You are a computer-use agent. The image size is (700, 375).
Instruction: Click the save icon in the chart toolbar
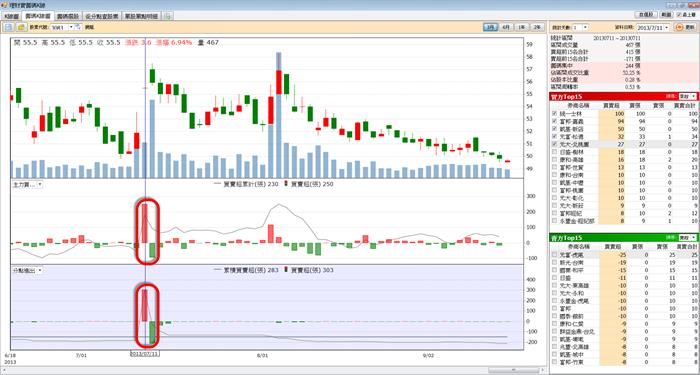[8, 27]
